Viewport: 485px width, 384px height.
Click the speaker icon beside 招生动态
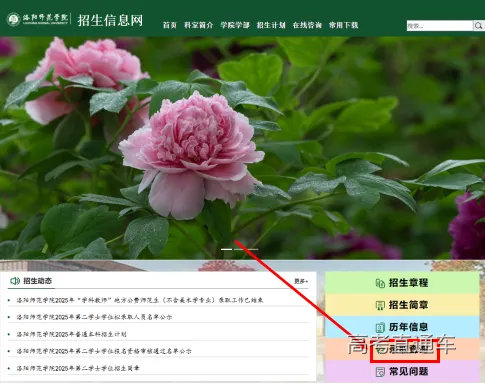click(15, 281)
